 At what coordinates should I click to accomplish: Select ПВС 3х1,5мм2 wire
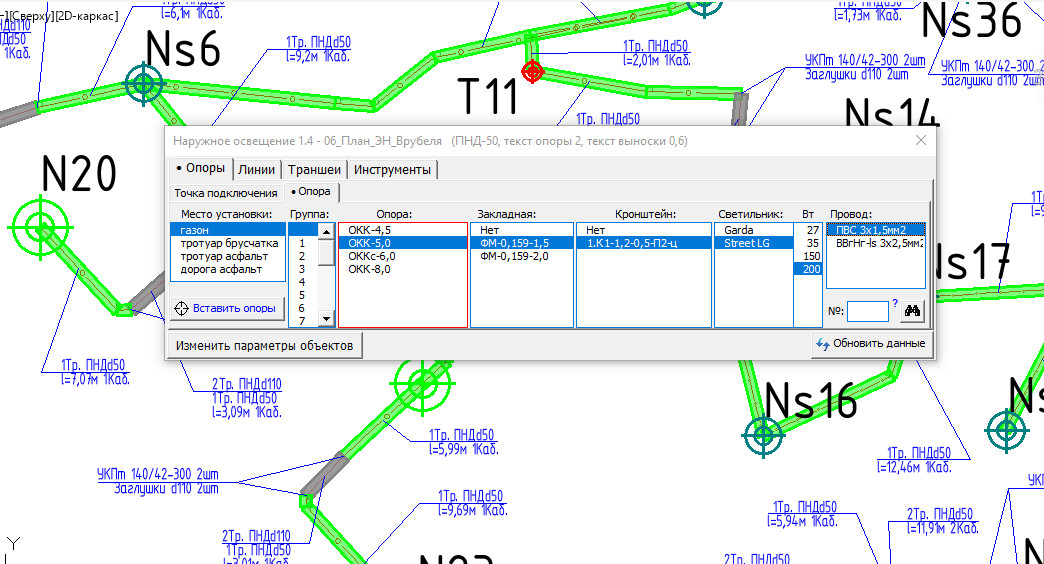[876, 230]
